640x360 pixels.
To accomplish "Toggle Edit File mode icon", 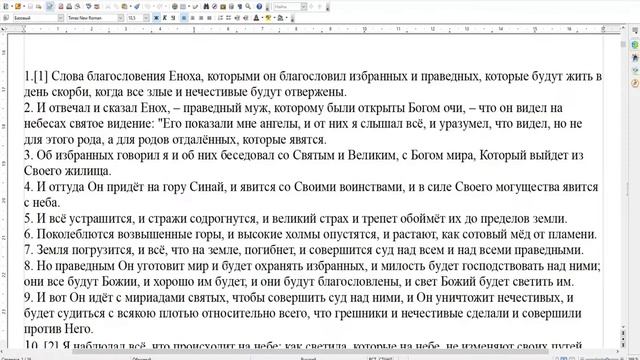I will [50, 7].
